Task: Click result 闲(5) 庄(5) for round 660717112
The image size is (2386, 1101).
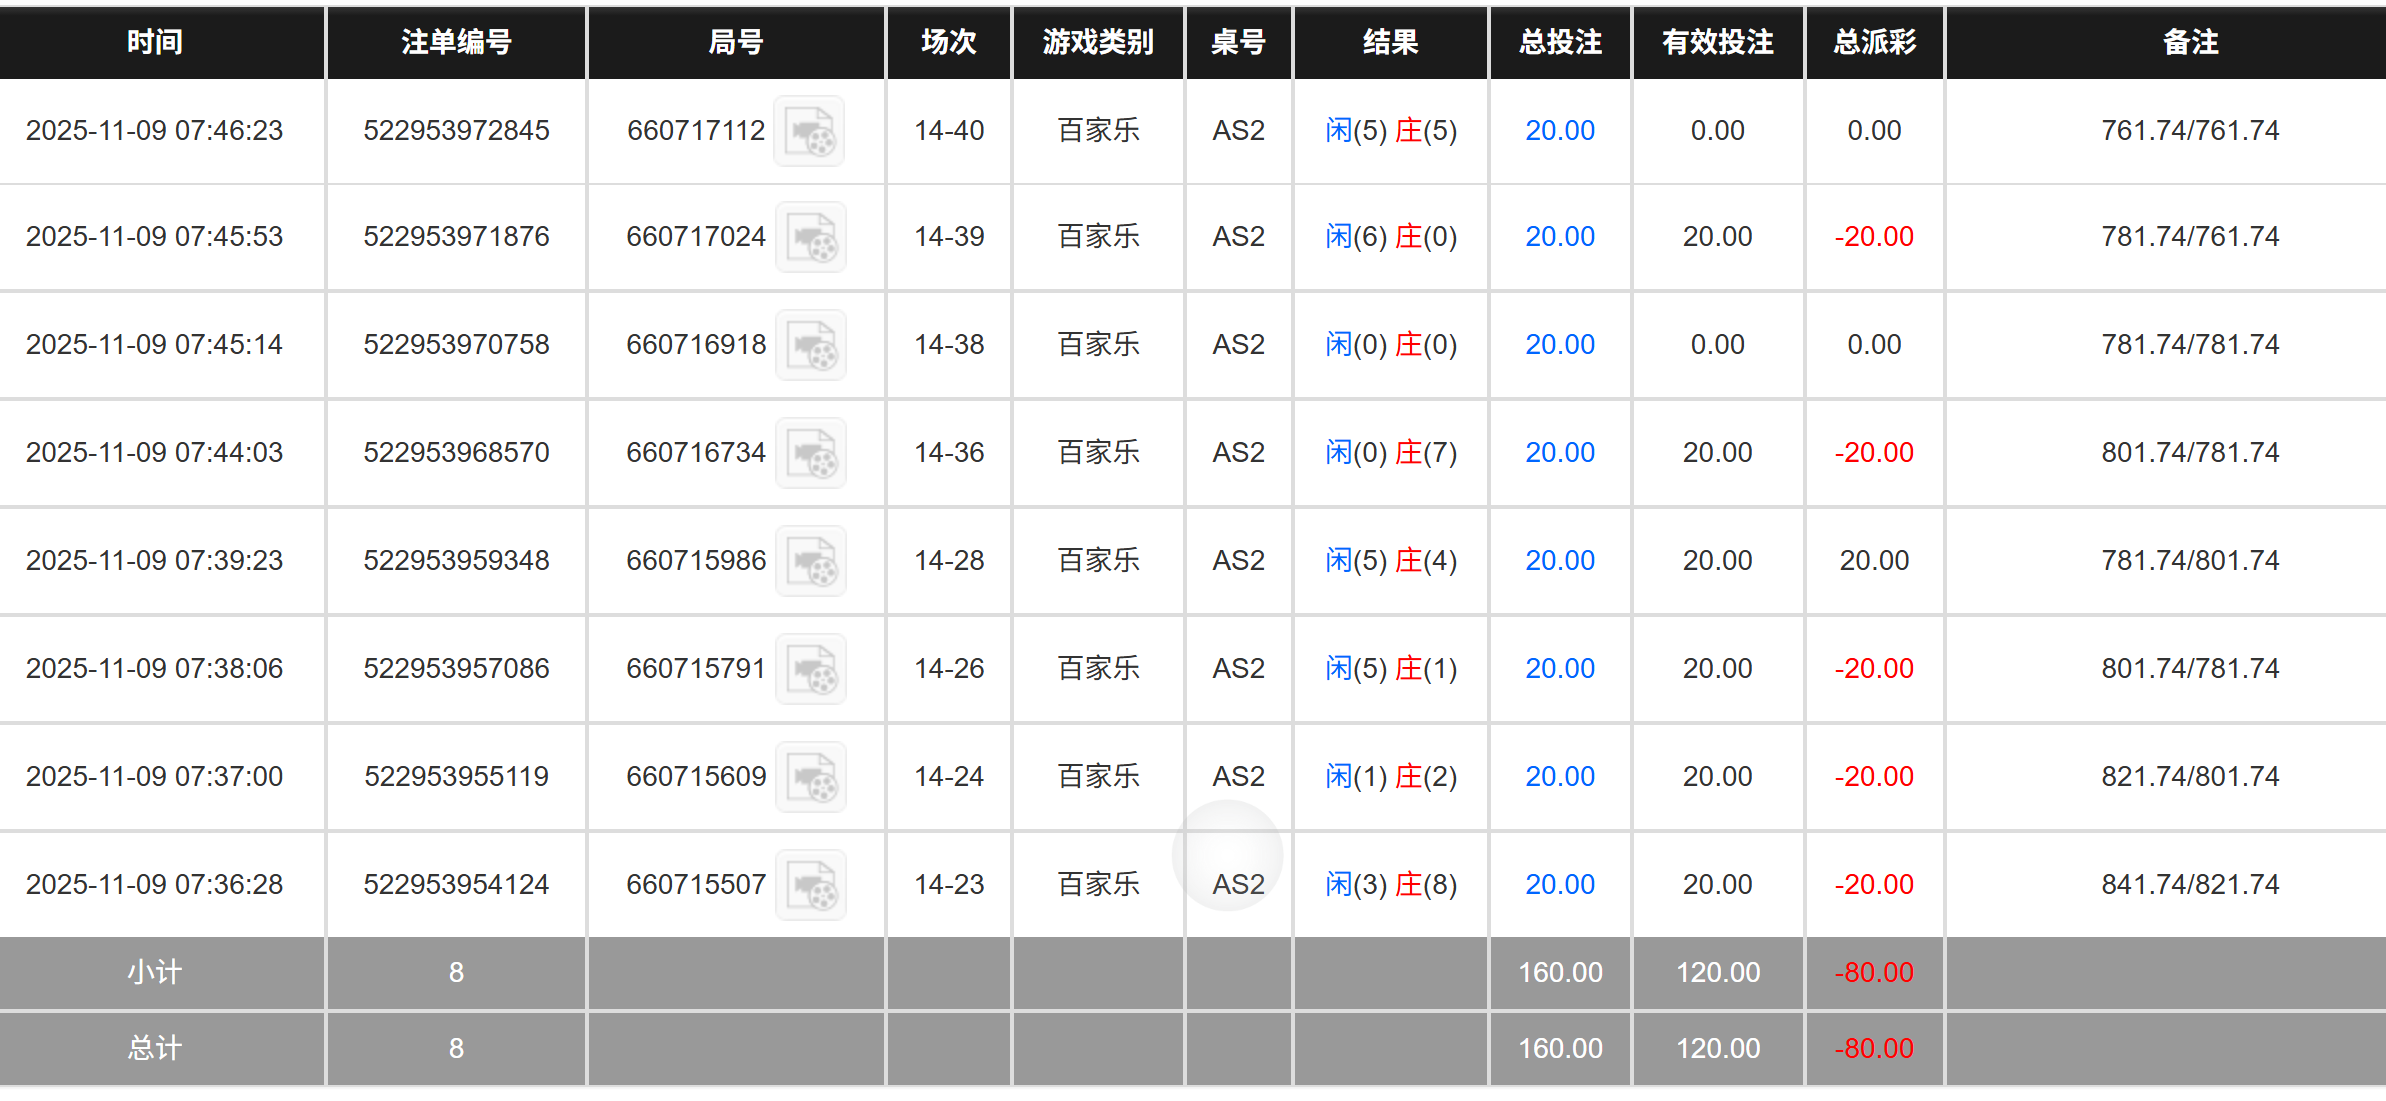Action: point(1391,130)
